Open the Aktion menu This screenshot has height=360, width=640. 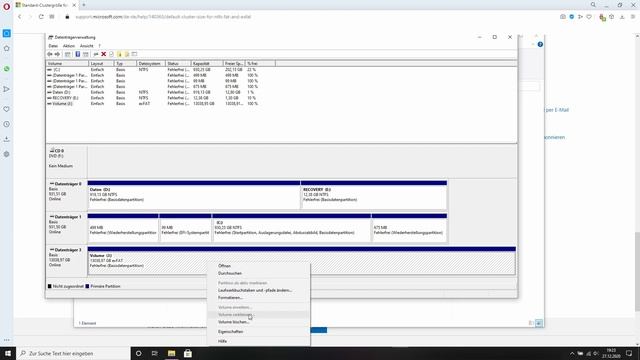click(x=69, y=46)
